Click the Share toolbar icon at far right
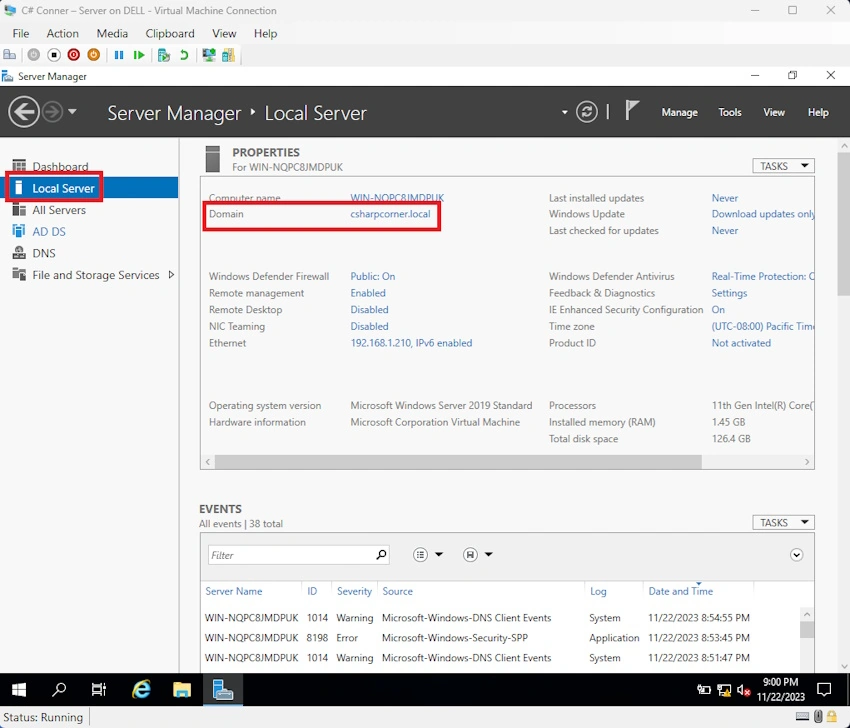 [228, 55]
